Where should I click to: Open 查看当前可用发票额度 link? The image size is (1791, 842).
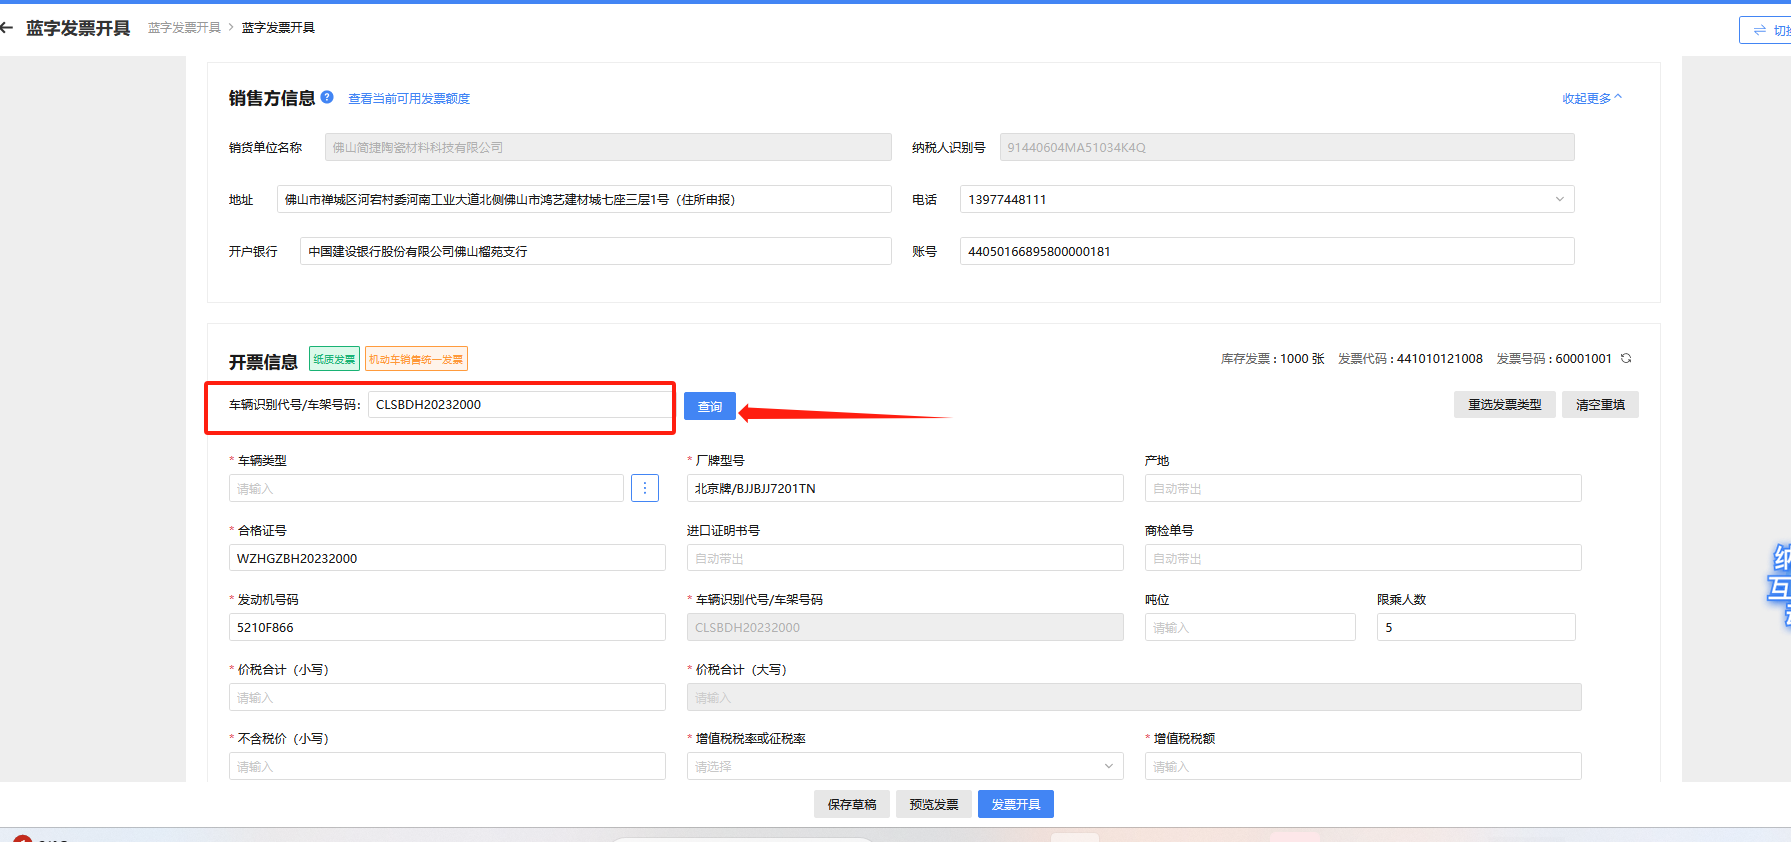(x=409, y=98)
